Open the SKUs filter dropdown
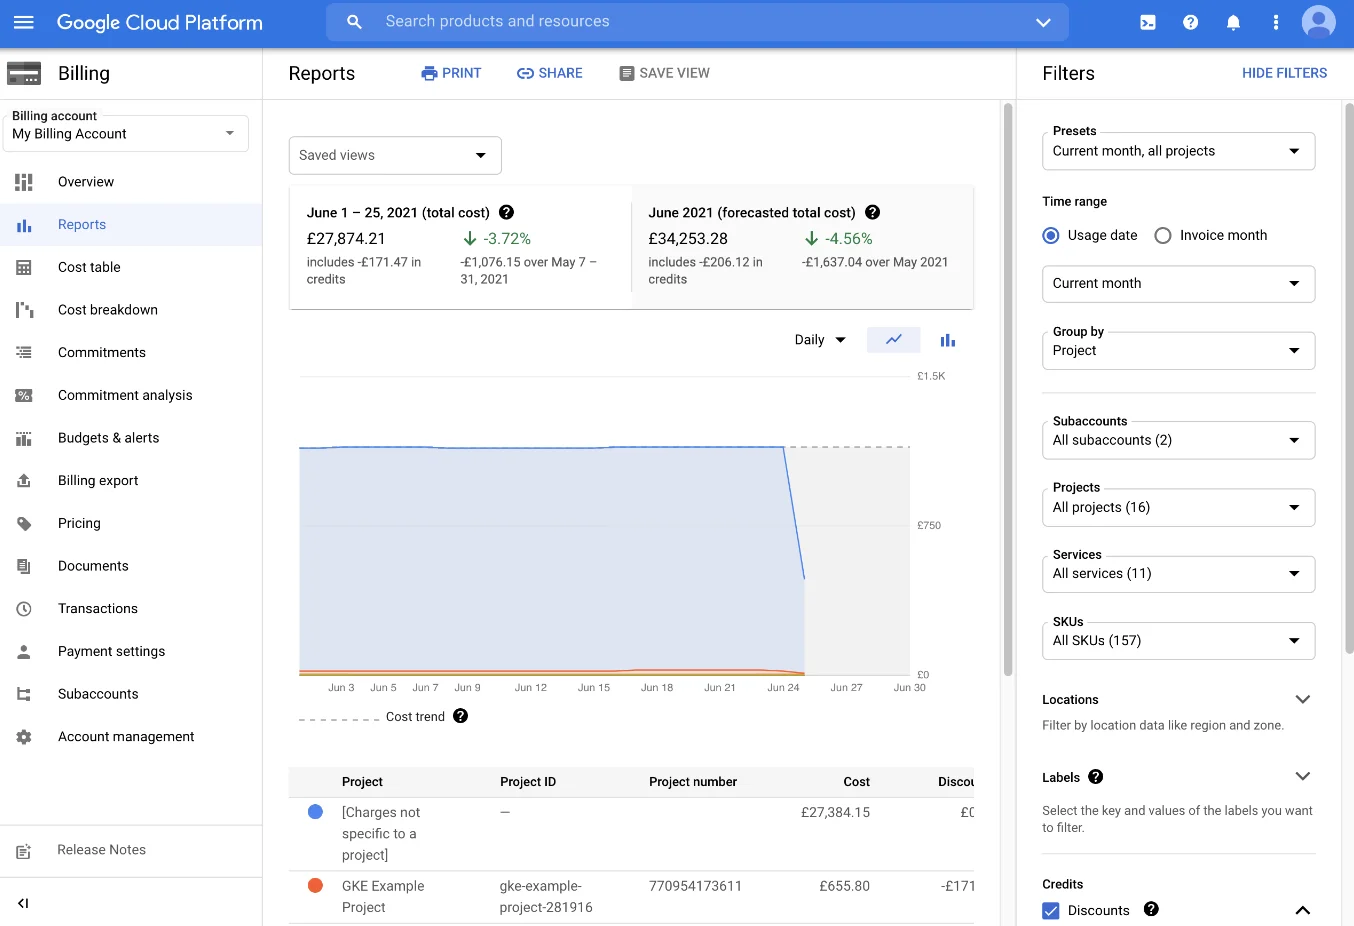 (1178, 640)
